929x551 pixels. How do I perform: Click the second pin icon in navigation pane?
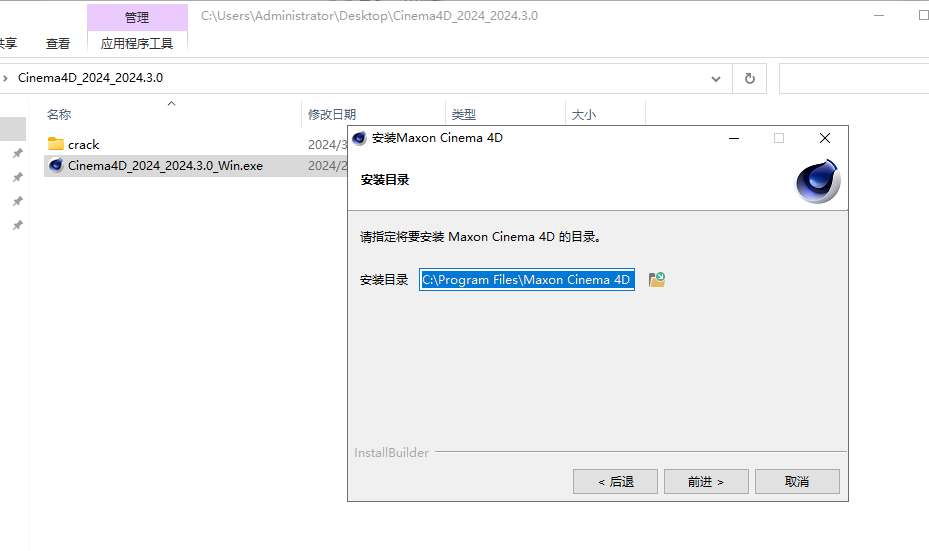(x=18, y=177)
